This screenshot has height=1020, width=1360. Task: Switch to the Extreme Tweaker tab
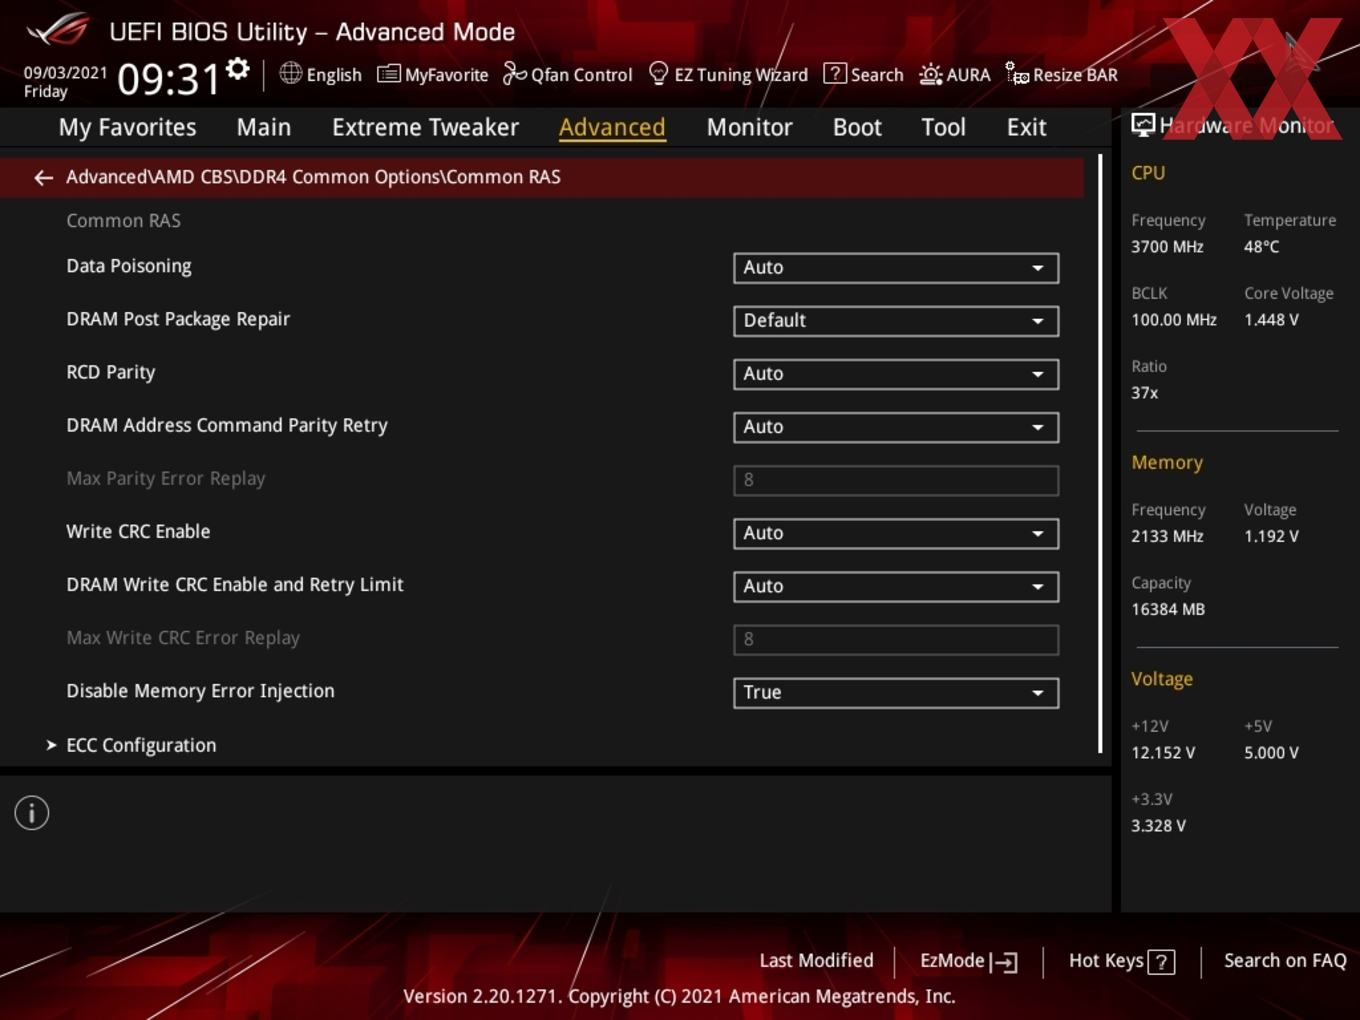click(x=425, y=127)
